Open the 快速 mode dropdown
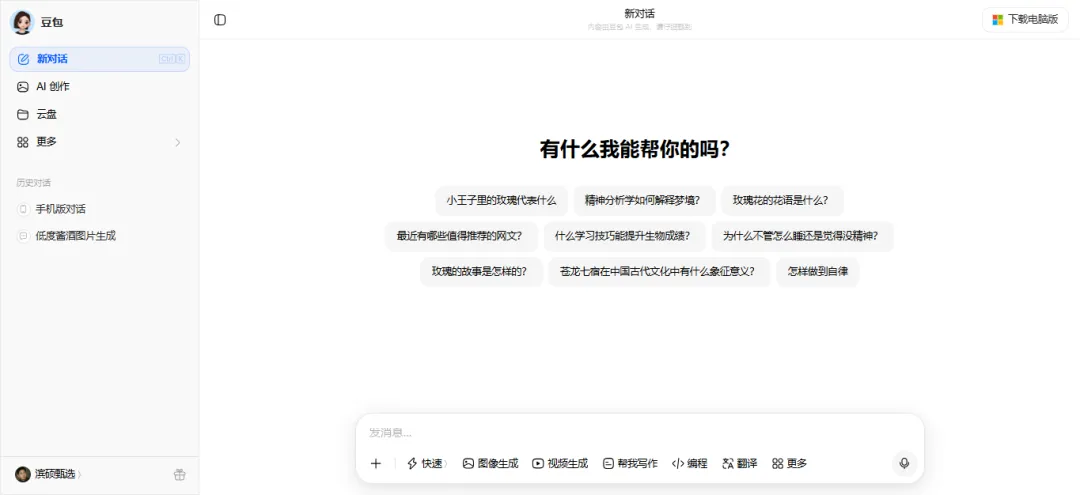1080x495 pixels. 428,463
